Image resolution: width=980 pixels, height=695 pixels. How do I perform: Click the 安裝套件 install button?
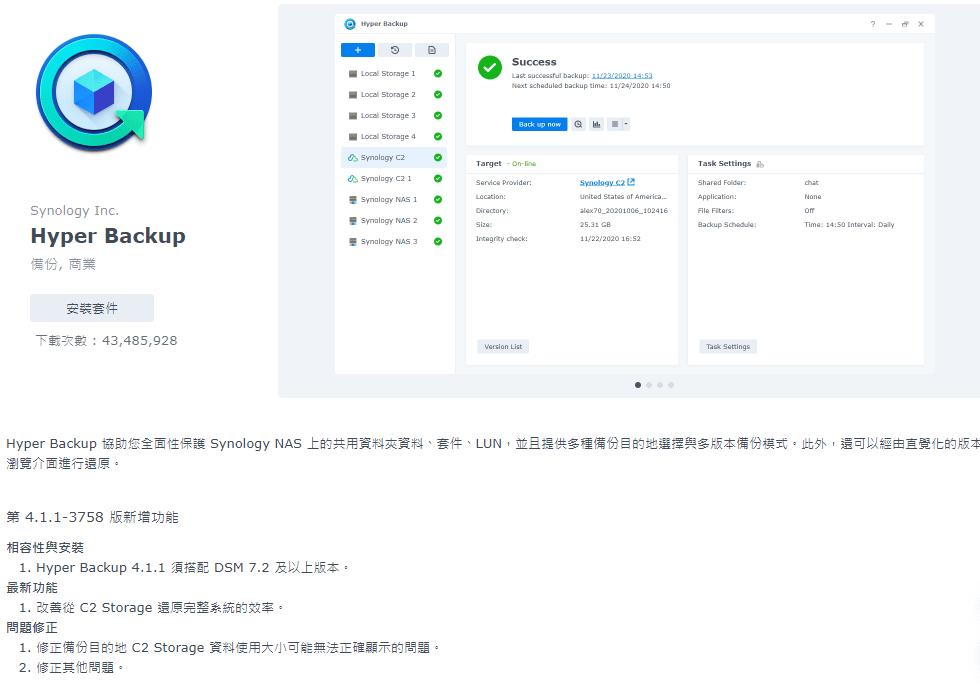click(92, 308)
